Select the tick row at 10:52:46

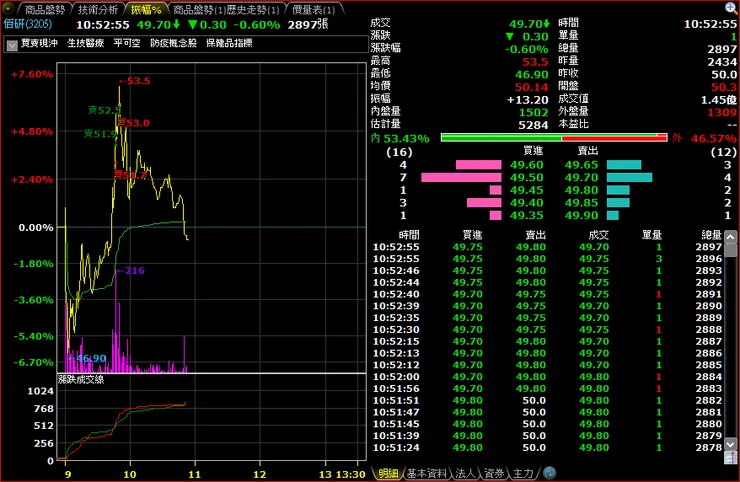547,271
